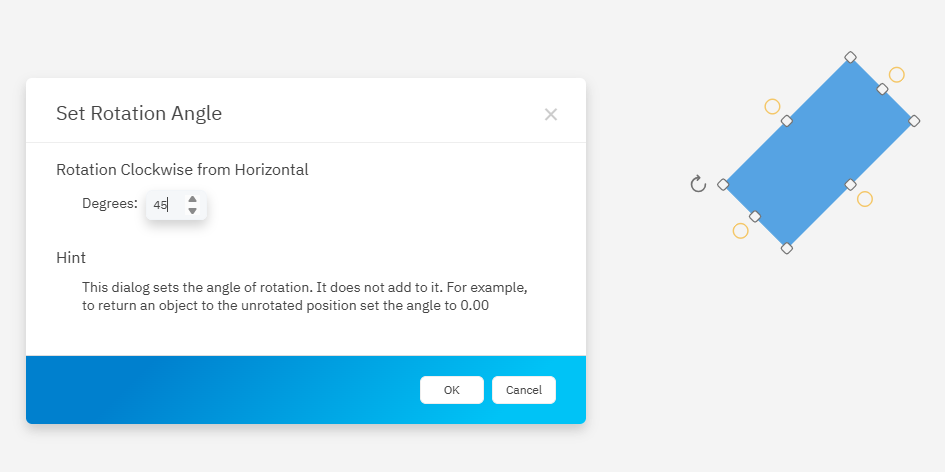Click the Degrees input field
The width and height of the screenshot is (945, 472).
pos(165,205)
